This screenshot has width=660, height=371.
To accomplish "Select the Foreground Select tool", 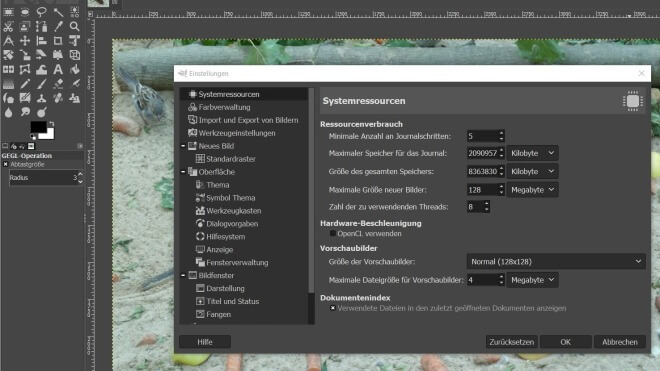I will (25, 27).
